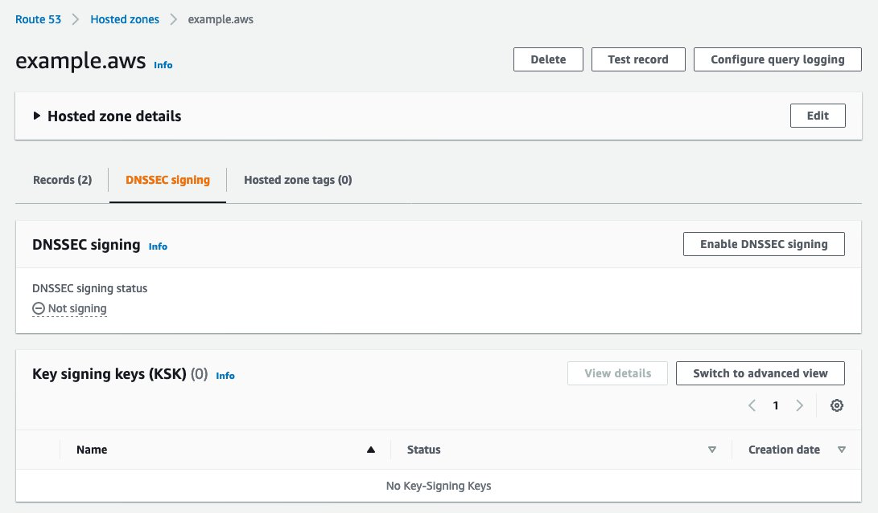Click page number 1 in pagination
Image resolution: width=879 pixels, height=514 pixels.
coord(776,405)
